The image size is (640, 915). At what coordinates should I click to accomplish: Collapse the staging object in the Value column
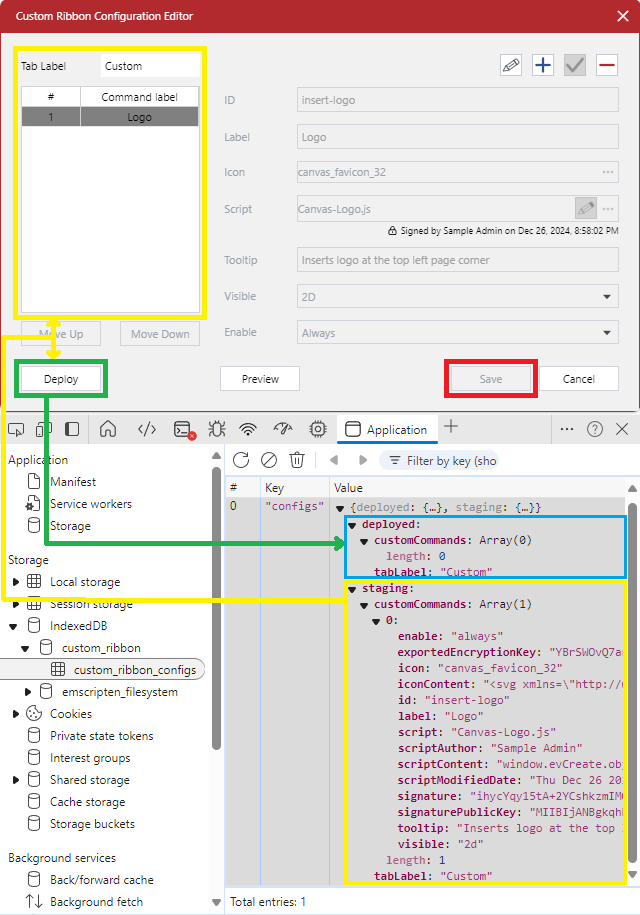tap(353, 589)
